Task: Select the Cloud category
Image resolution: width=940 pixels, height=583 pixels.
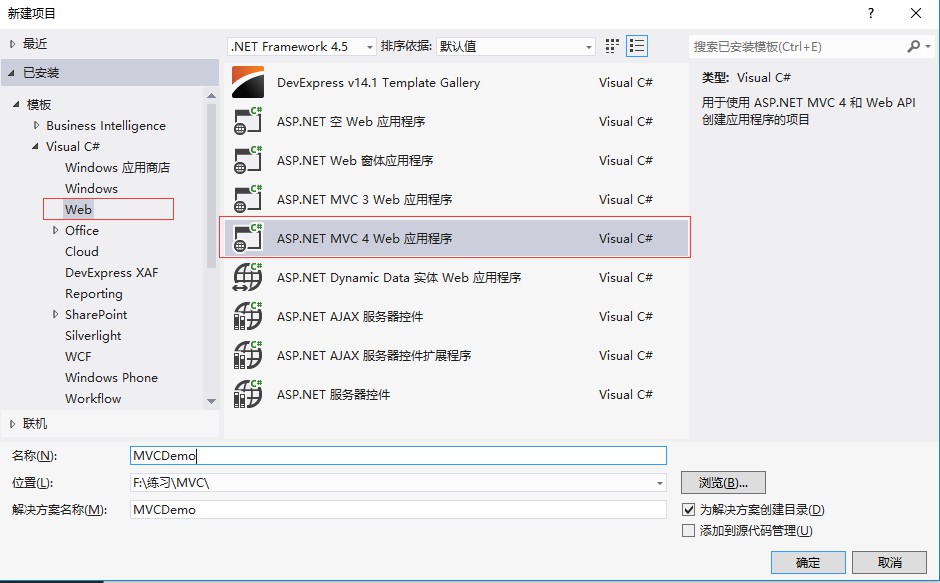Action: pos(82,251)
